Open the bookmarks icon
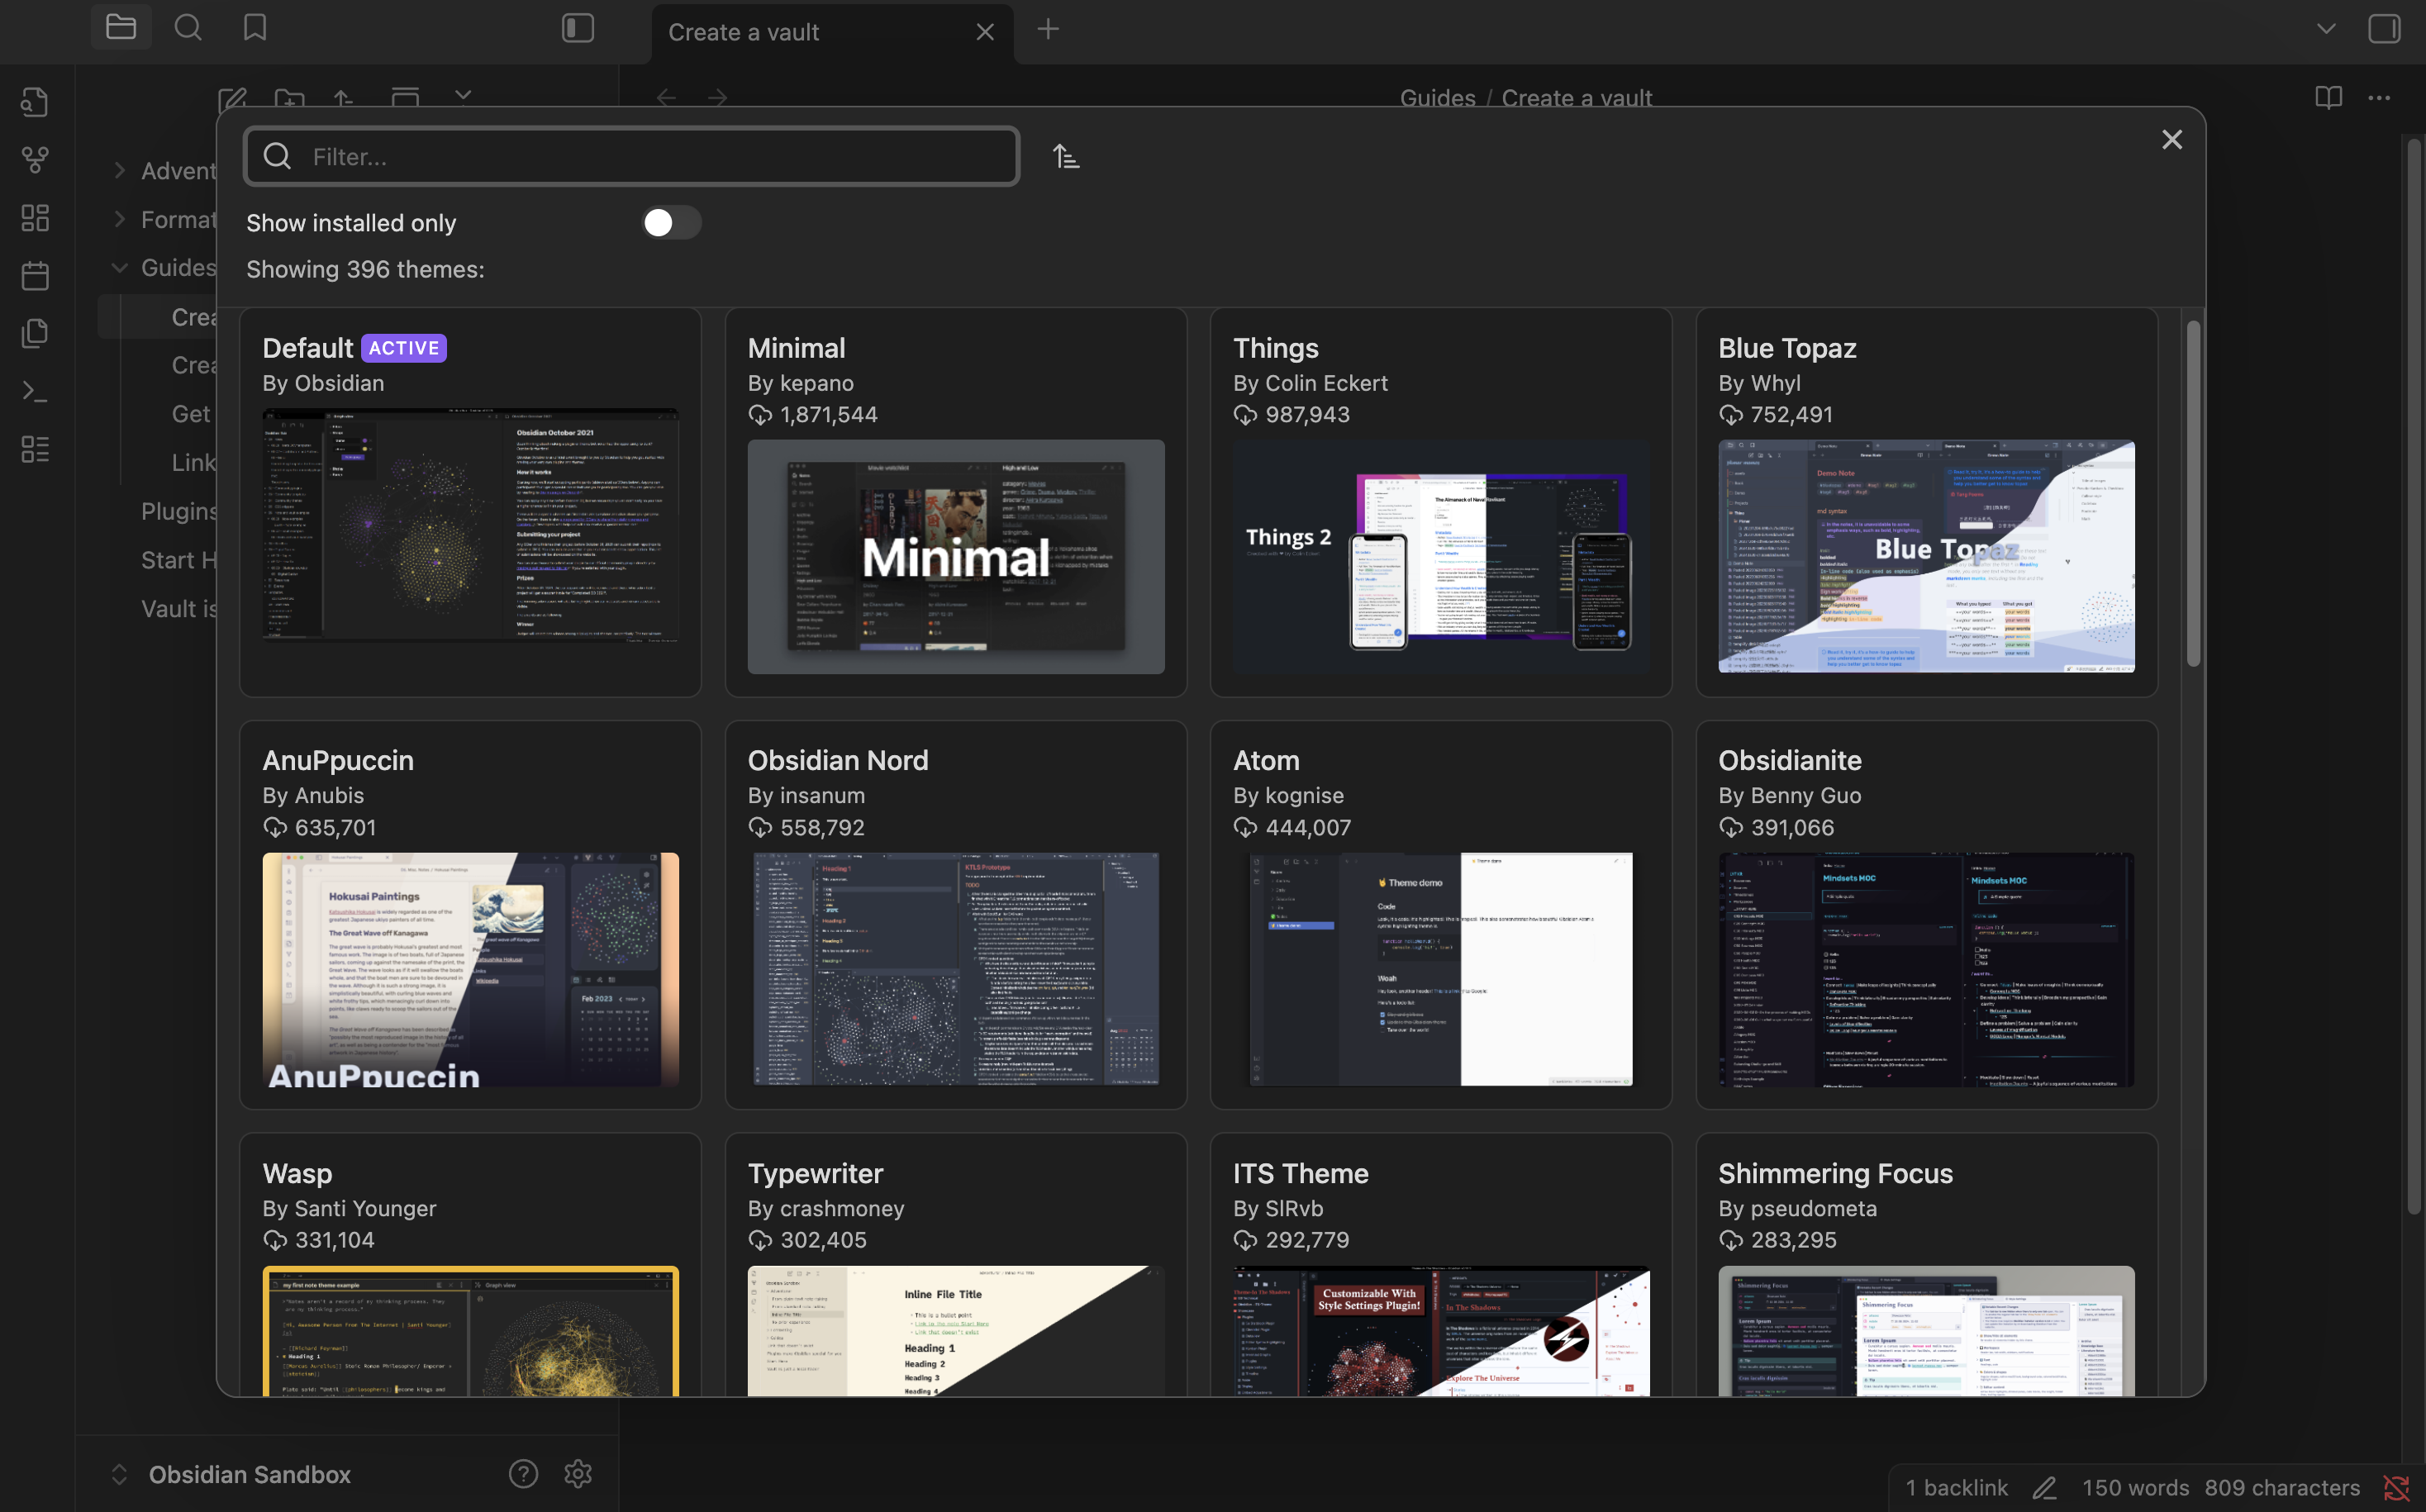This screenshot has width=2426, height=1512. [x=255, y=28]
